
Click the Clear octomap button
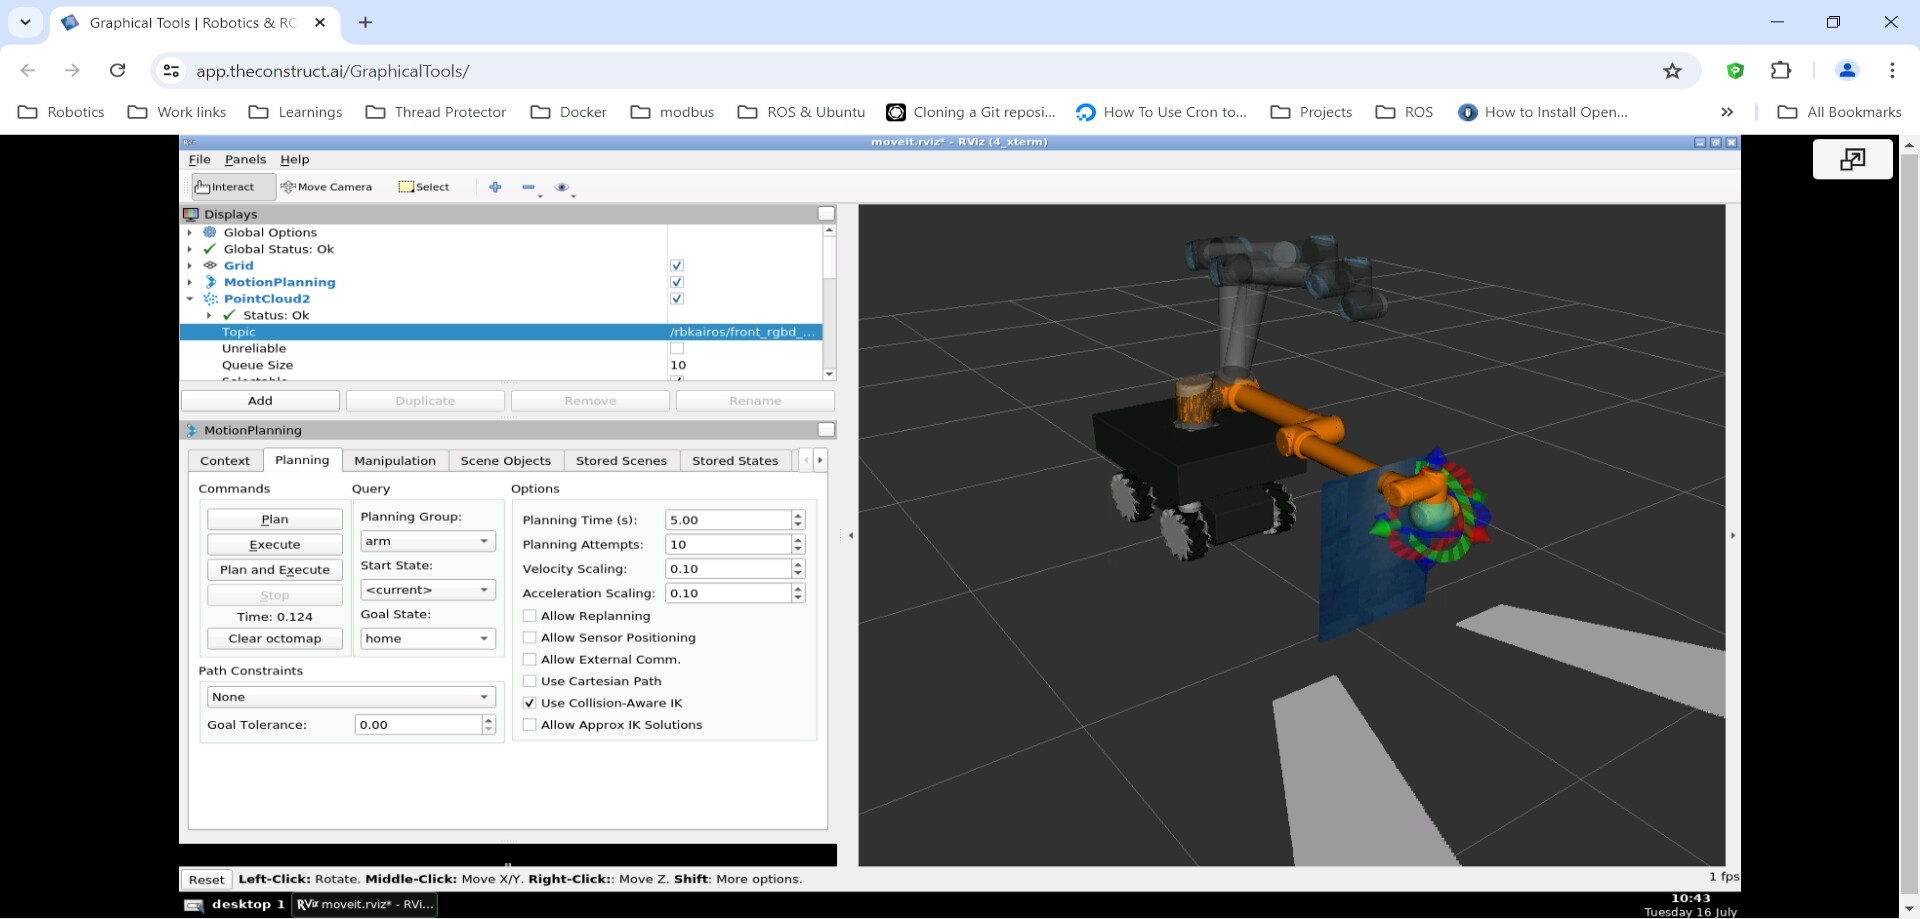[x=275, y=639]
